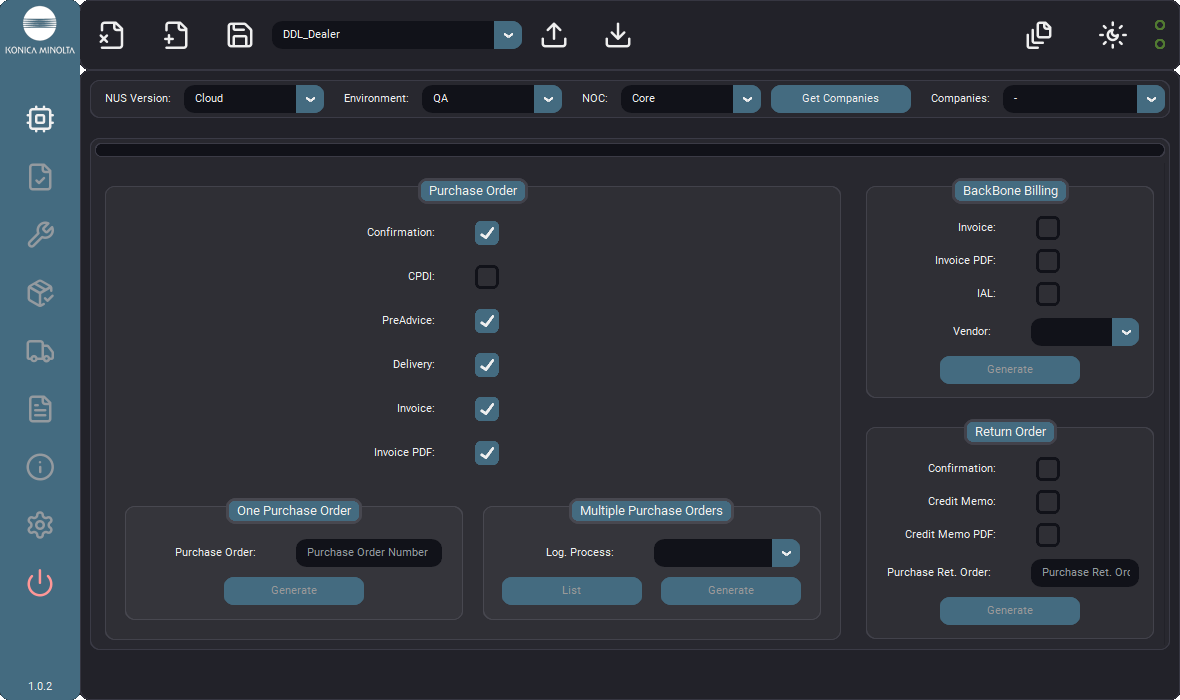Toggle the light/dark theme icon
The width and height of the screenshot is (1180, 700).
(x=1112, y=35)
